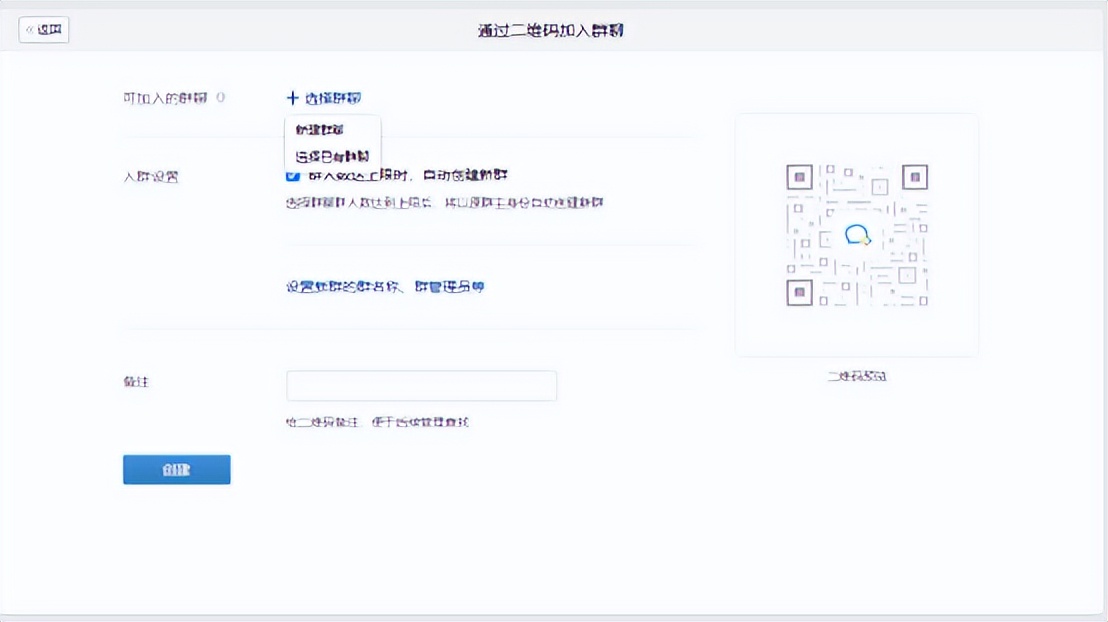Click the top-left finder square of the QR code
The width and height of the screenshot is (1108, 622).
click(799, 178)
